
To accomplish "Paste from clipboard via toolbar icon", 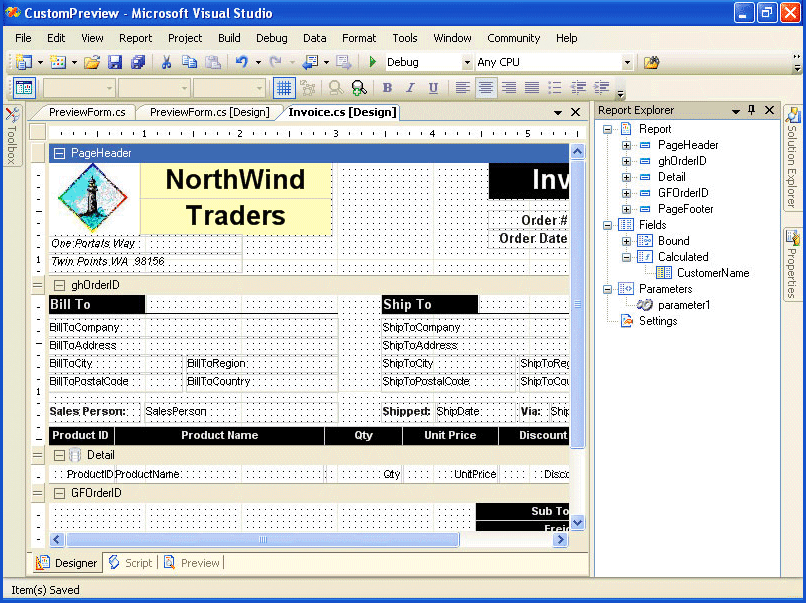I will (214, 61).
